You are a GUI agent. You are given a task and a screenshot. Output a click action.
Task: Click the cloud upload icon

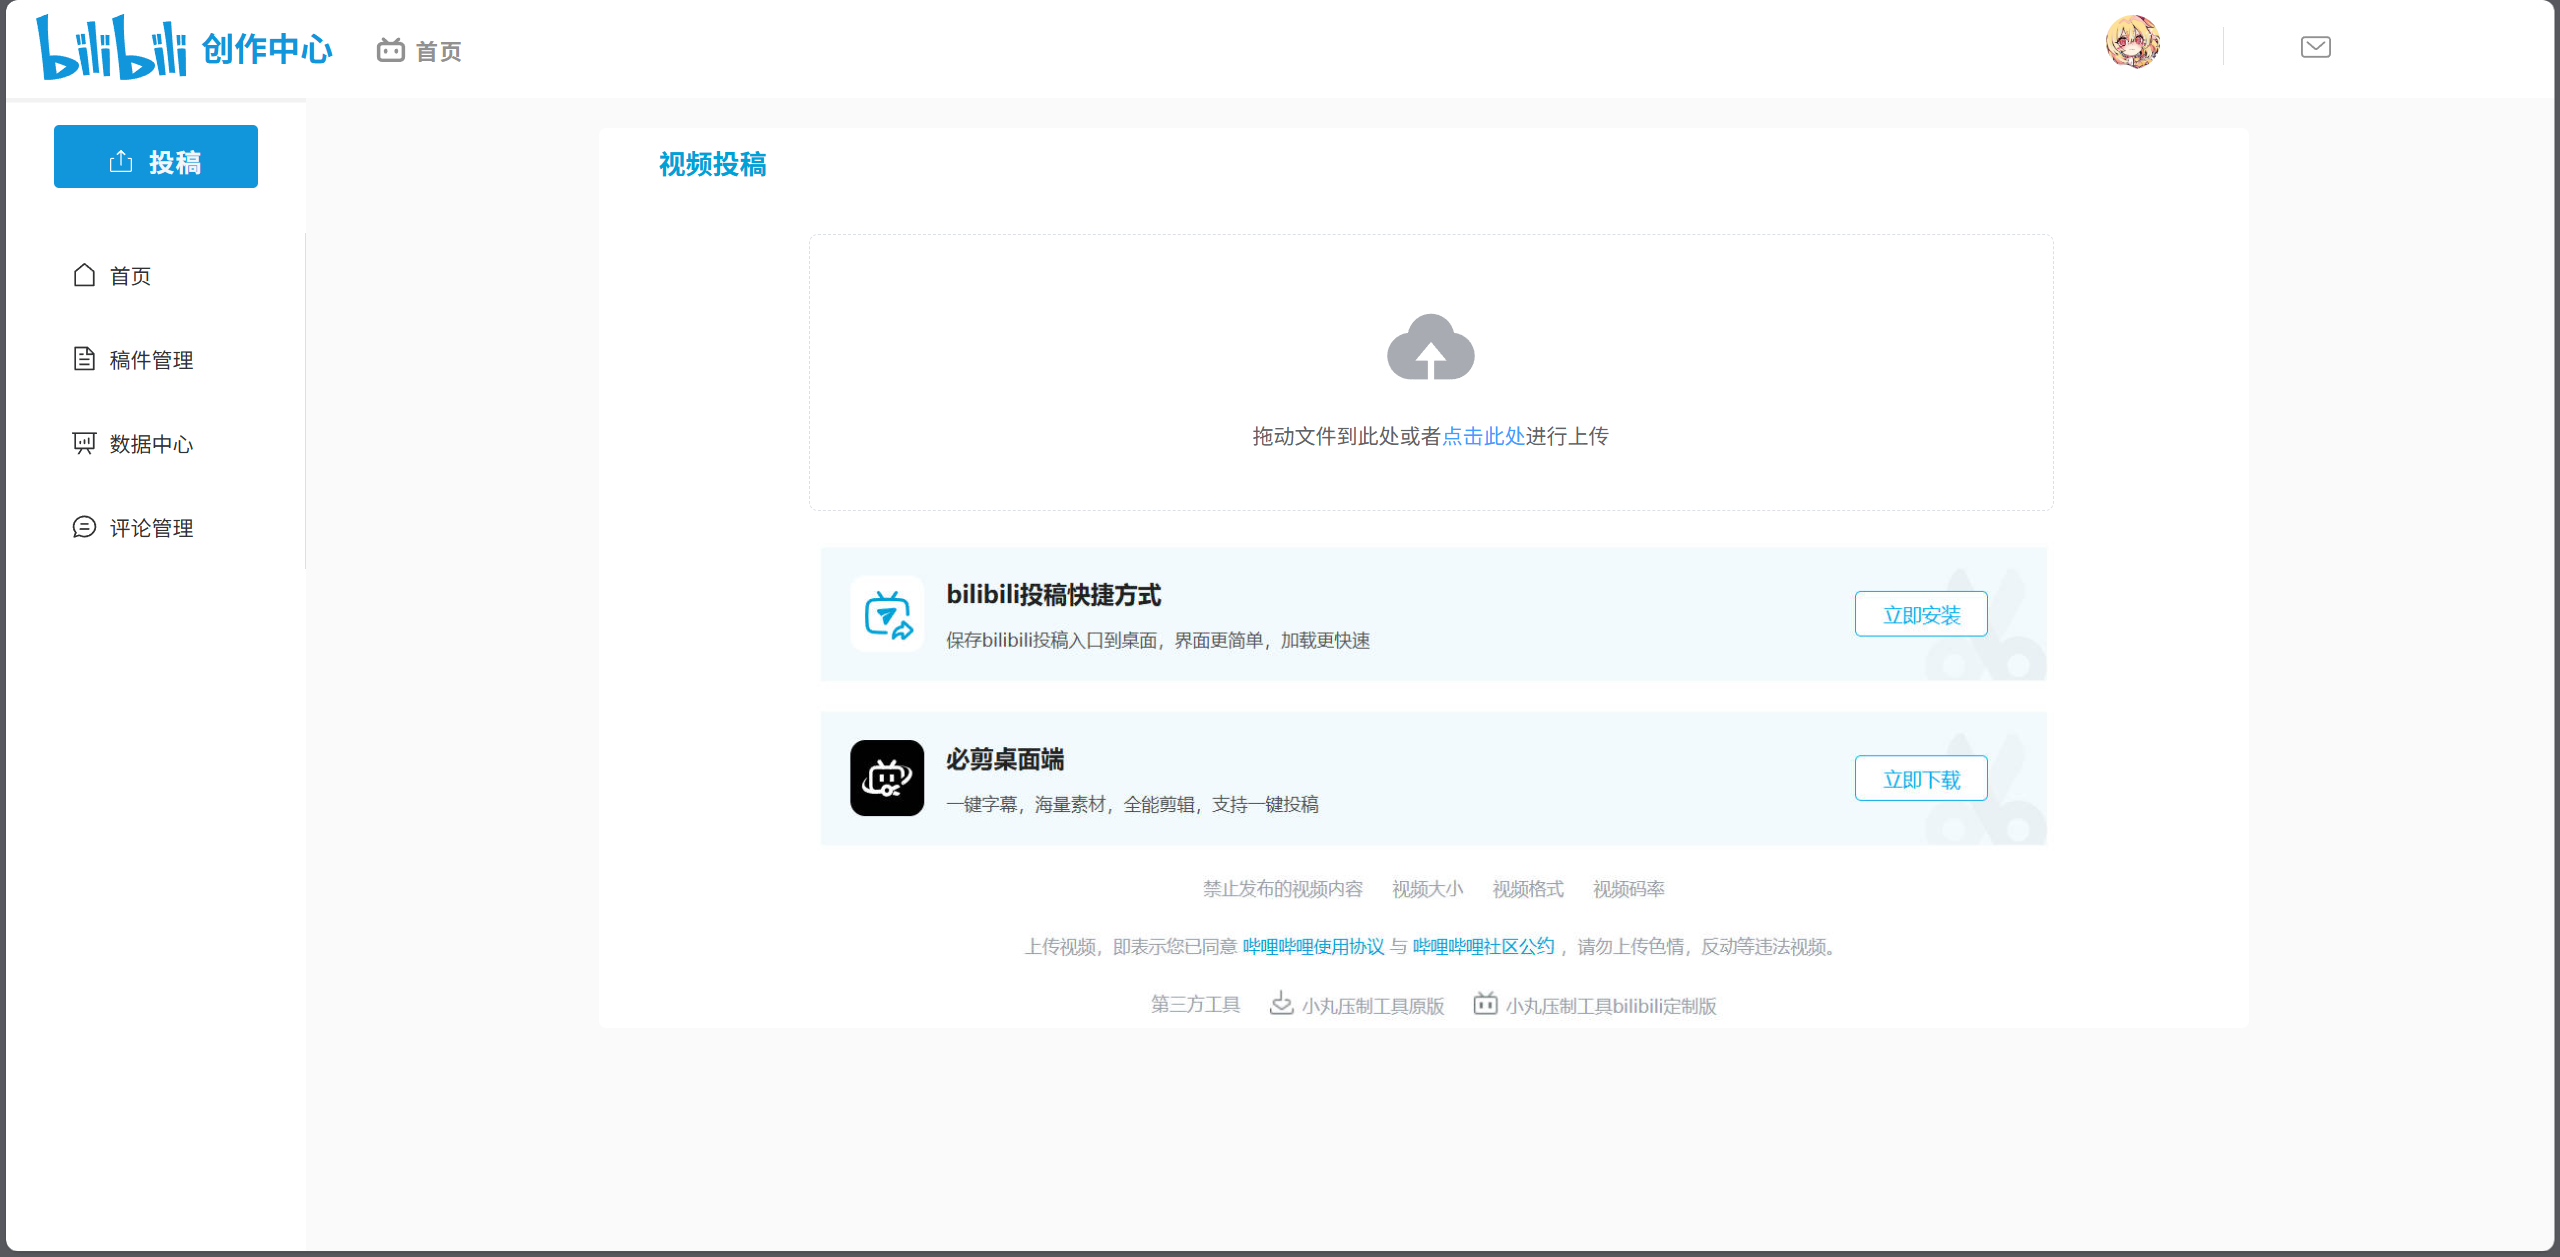click(x=1430, y=347)
